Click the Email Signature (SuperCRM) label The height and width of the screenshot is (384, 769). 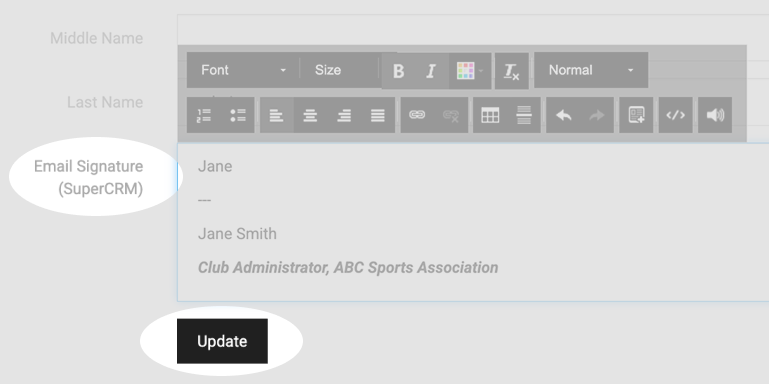(88, 177)
